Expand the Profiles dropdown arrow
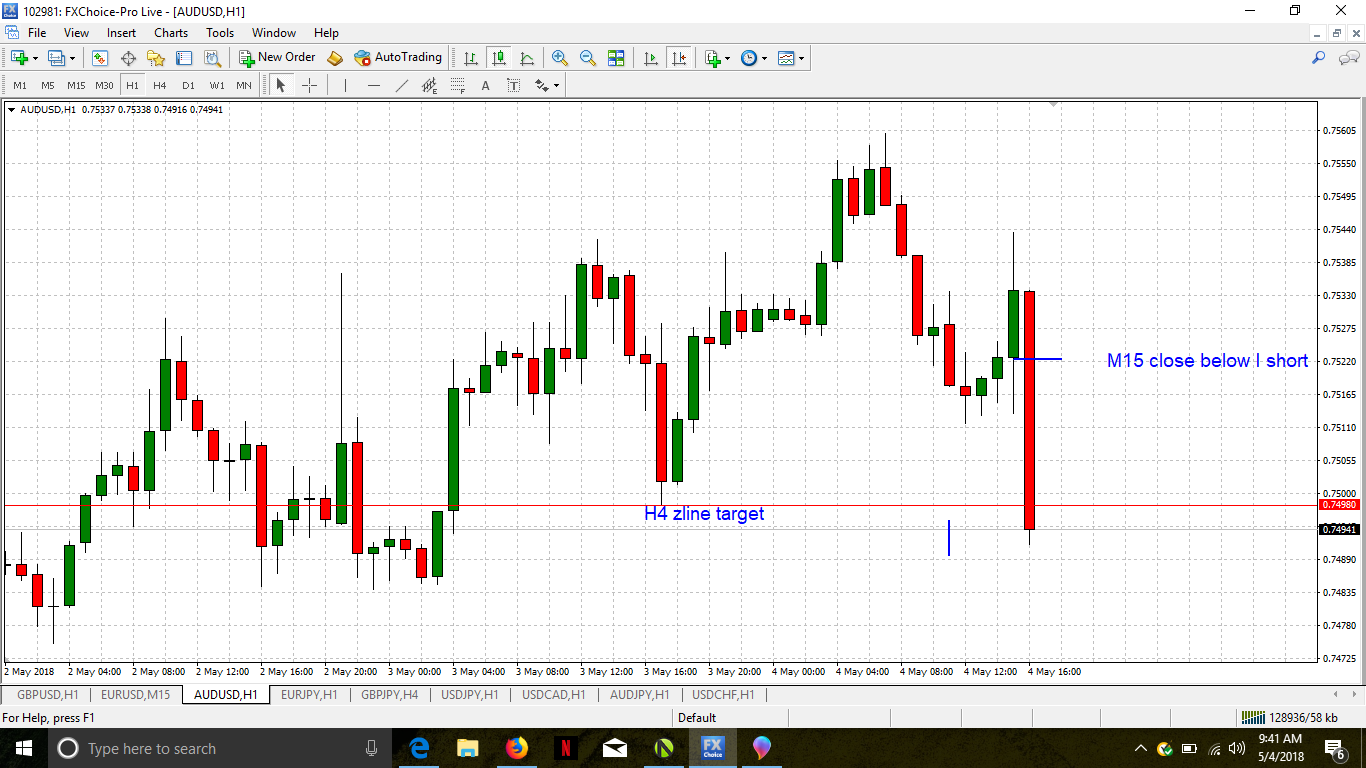The width and height of the screenshot is (1366, 768). coord(73,58)
